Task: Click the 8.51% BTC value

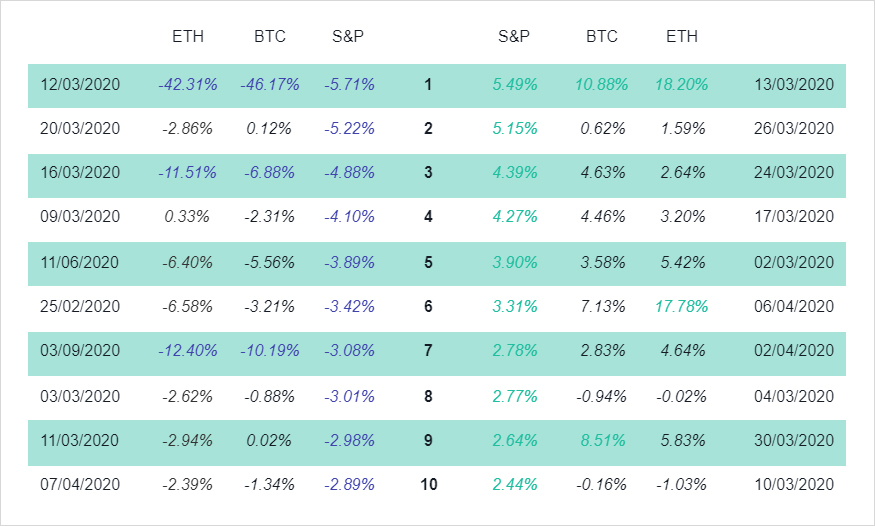Action: (x=603, y=441)
